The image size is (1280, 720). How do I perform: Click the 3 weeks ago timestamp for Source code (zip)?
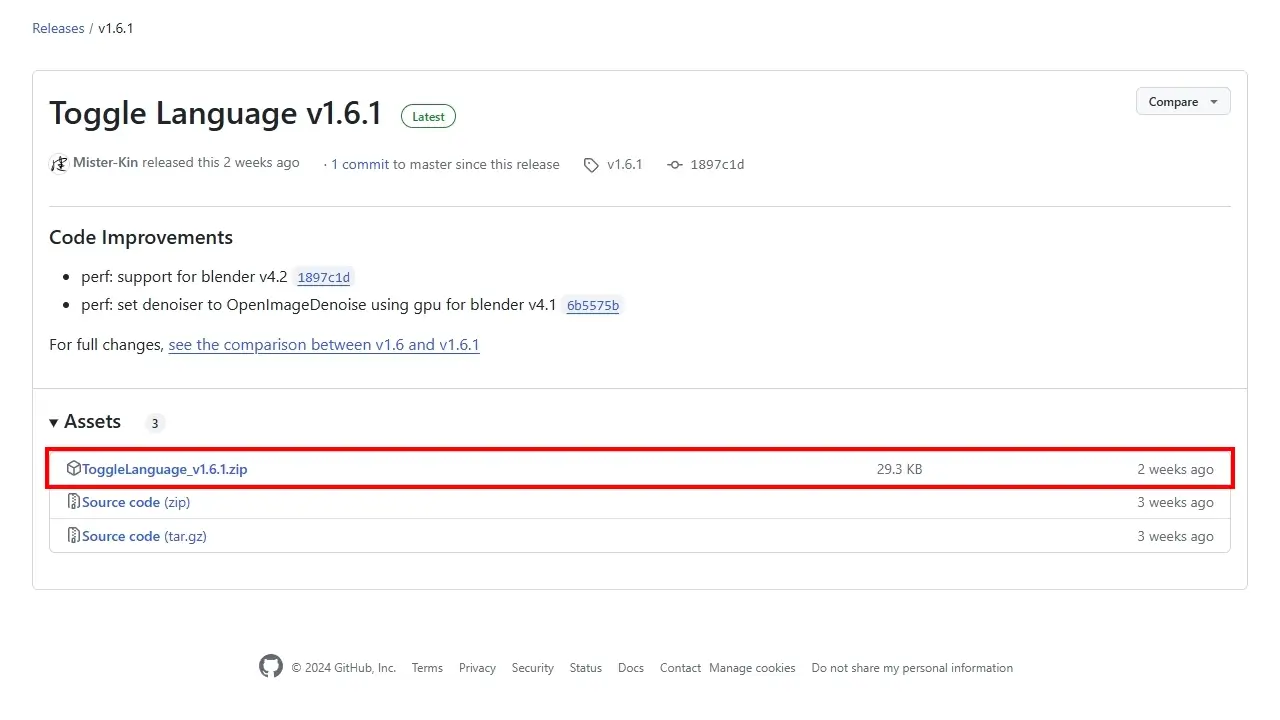1175,502
